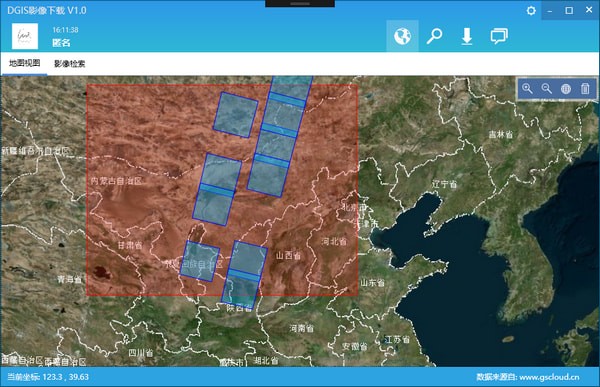Clear map overlays with the trash icon
Viewport: 600px width, 387px height.
[585, 89]
